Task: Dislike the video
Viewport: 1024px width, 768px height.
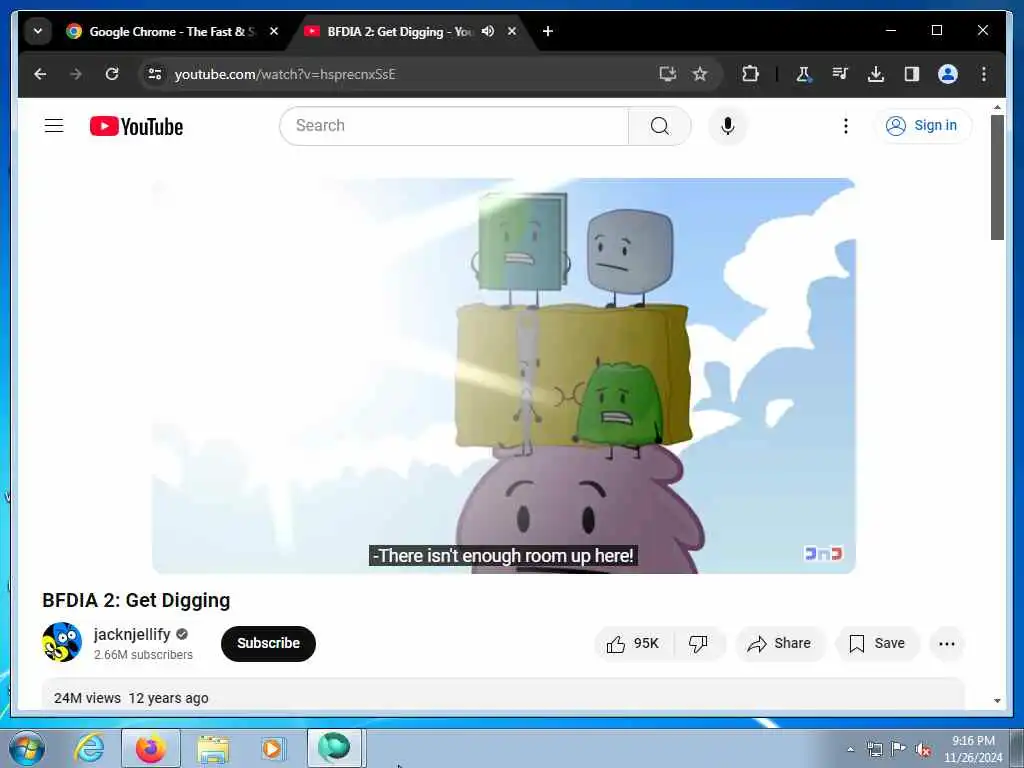Action: coord(699,644)
